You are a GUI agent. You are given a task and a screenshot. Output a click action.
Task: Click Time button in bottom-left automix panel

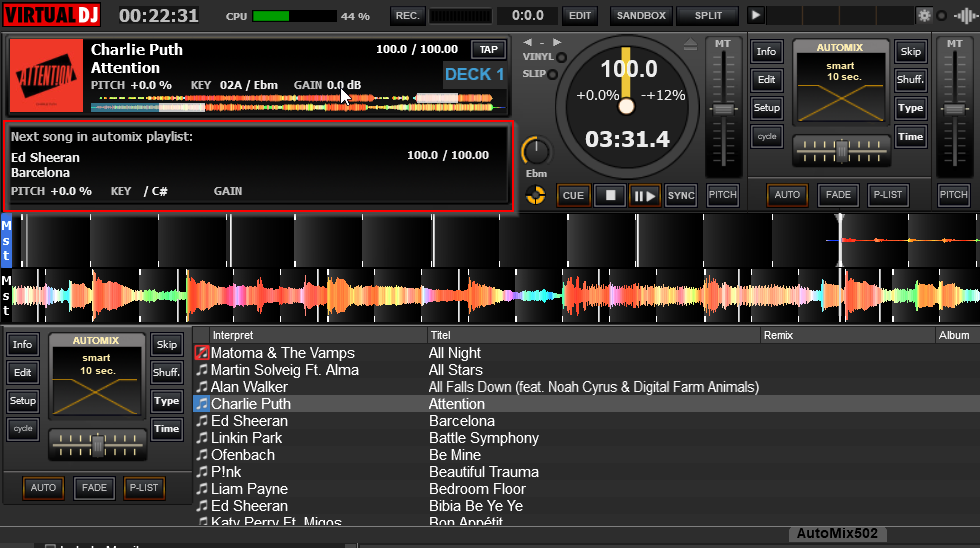(167, 429)
